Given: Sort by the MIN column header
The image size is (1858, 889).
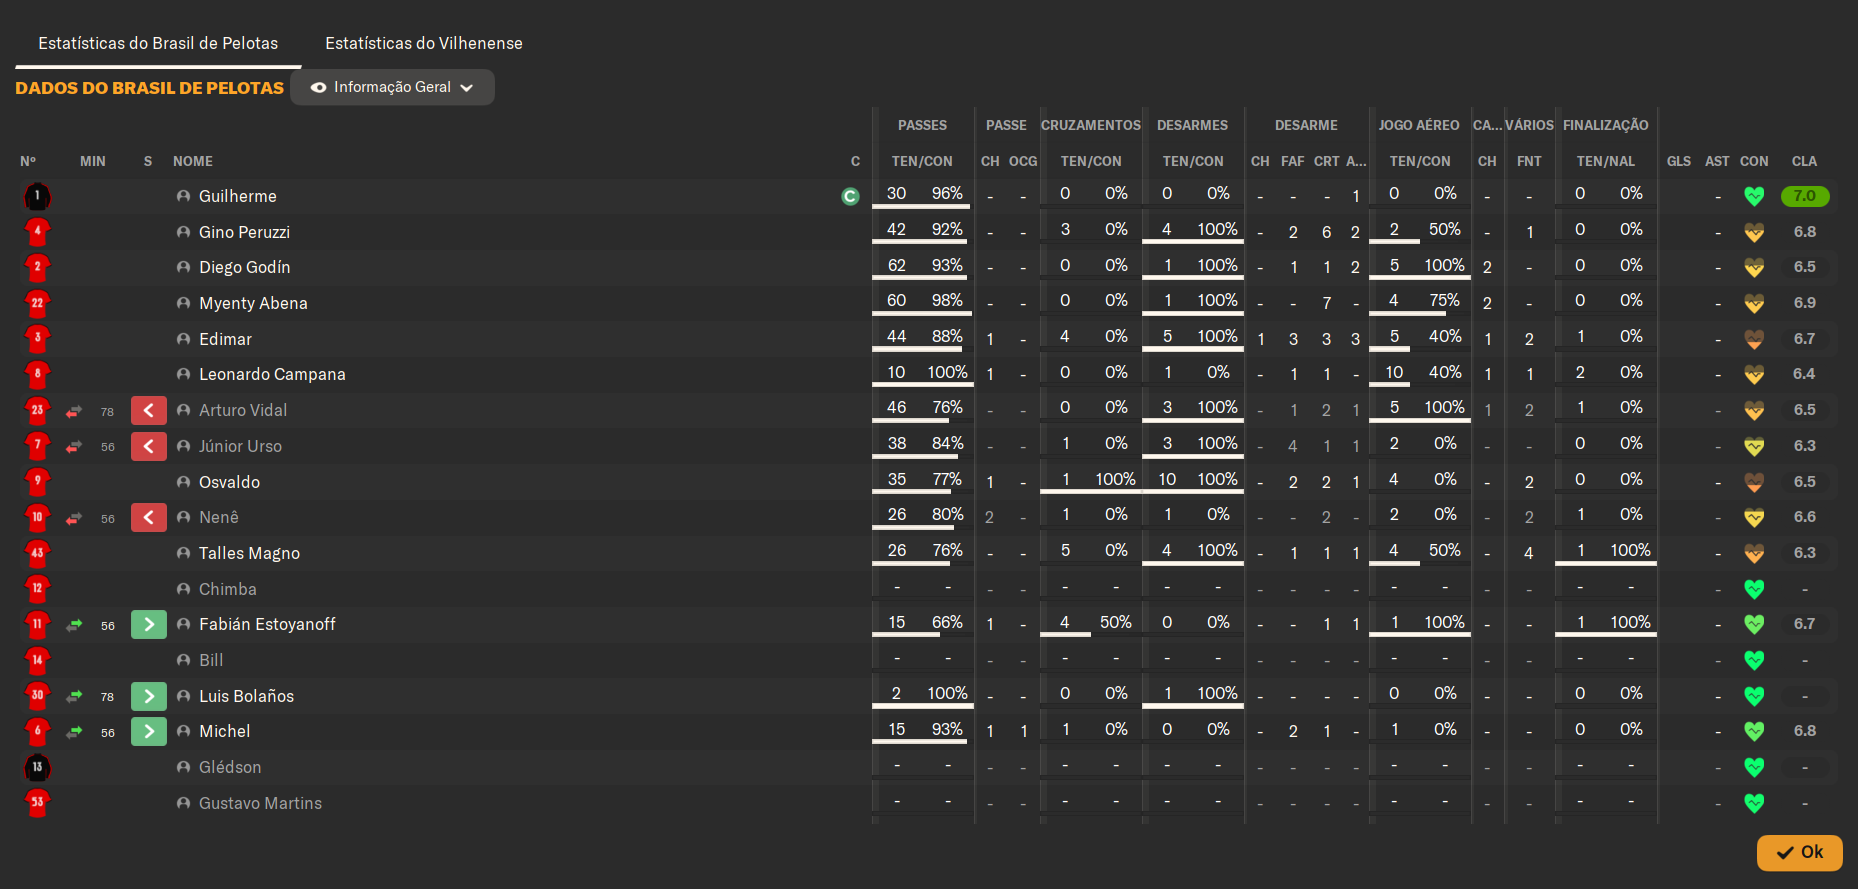Looking at the screenshot, I should click(x=93, y=161).
